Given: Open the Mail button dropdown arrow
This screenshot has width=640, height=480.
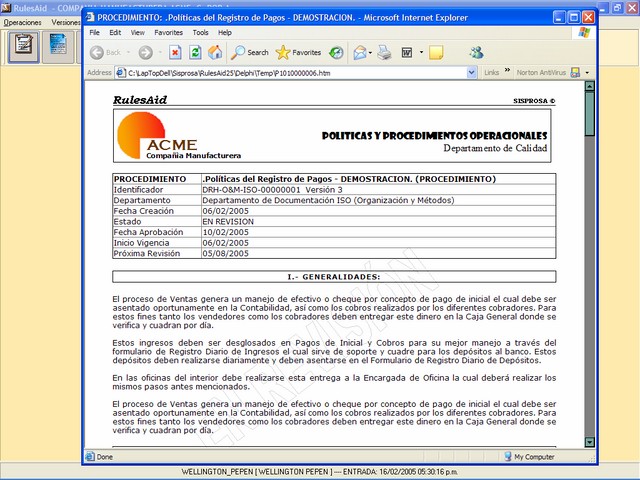Looking at the screenshot, I should tap(370, 53).
